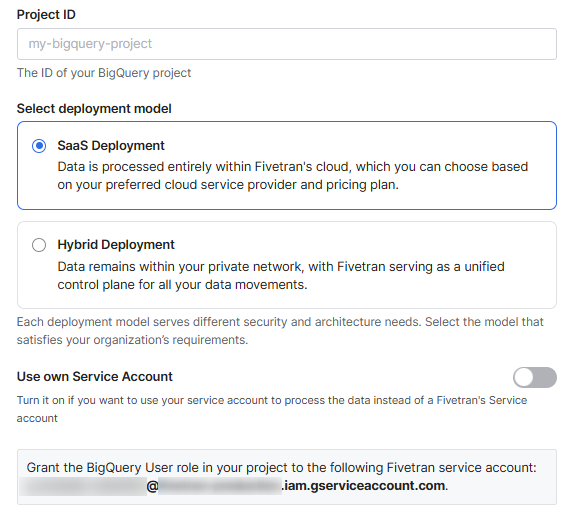Click the @ symbol in the service account

[153, 486]
